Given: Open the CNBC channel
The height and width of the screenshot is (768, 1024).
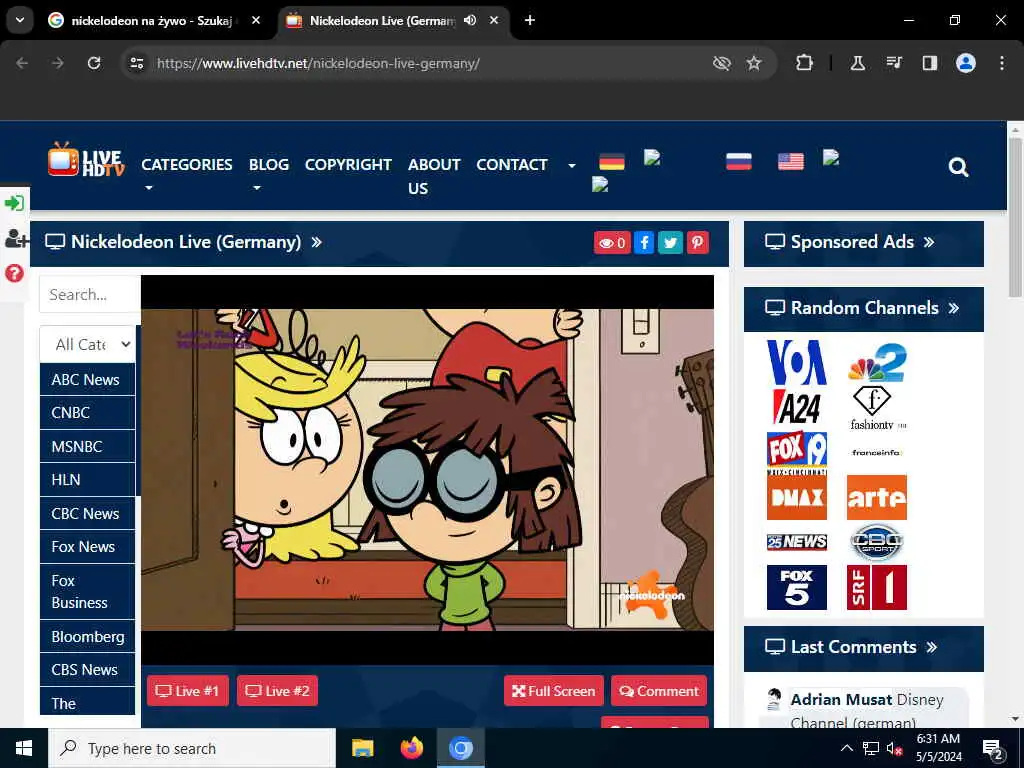Looking at the screenshot, I should (88, 413).
